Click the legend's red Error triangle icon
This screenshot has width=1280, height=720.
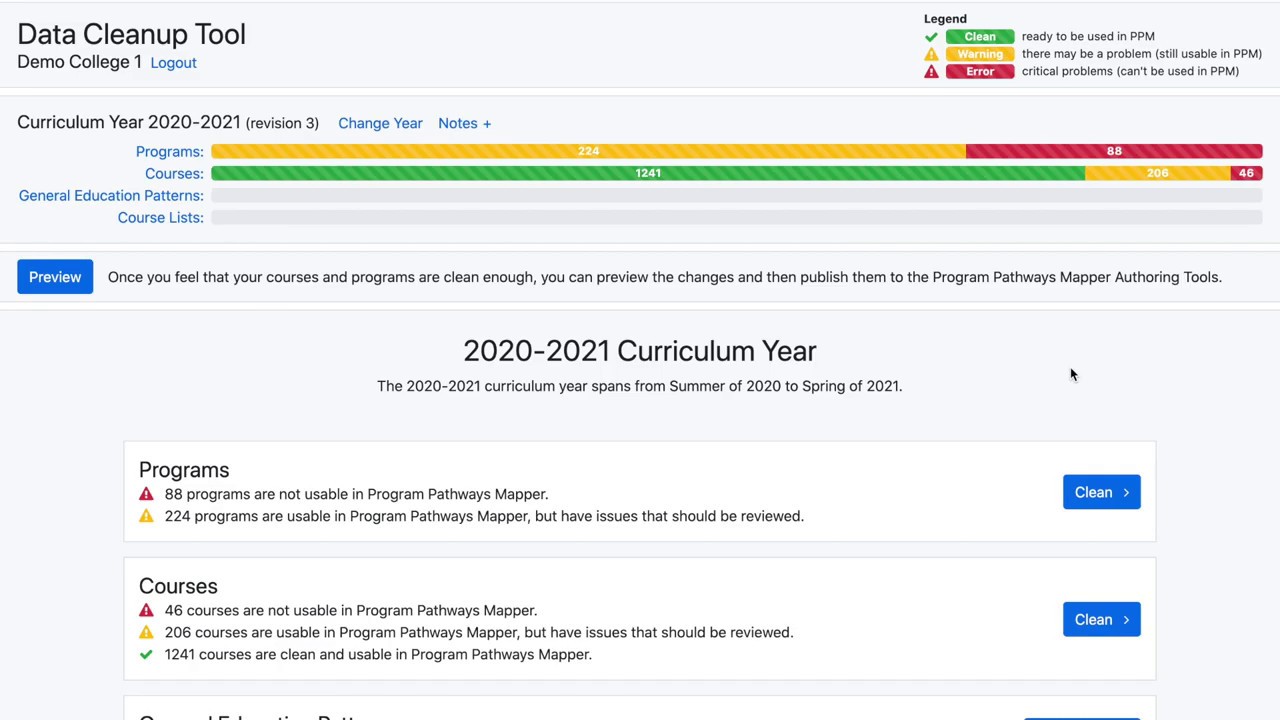pyautogui.click(x=931, y=71)
